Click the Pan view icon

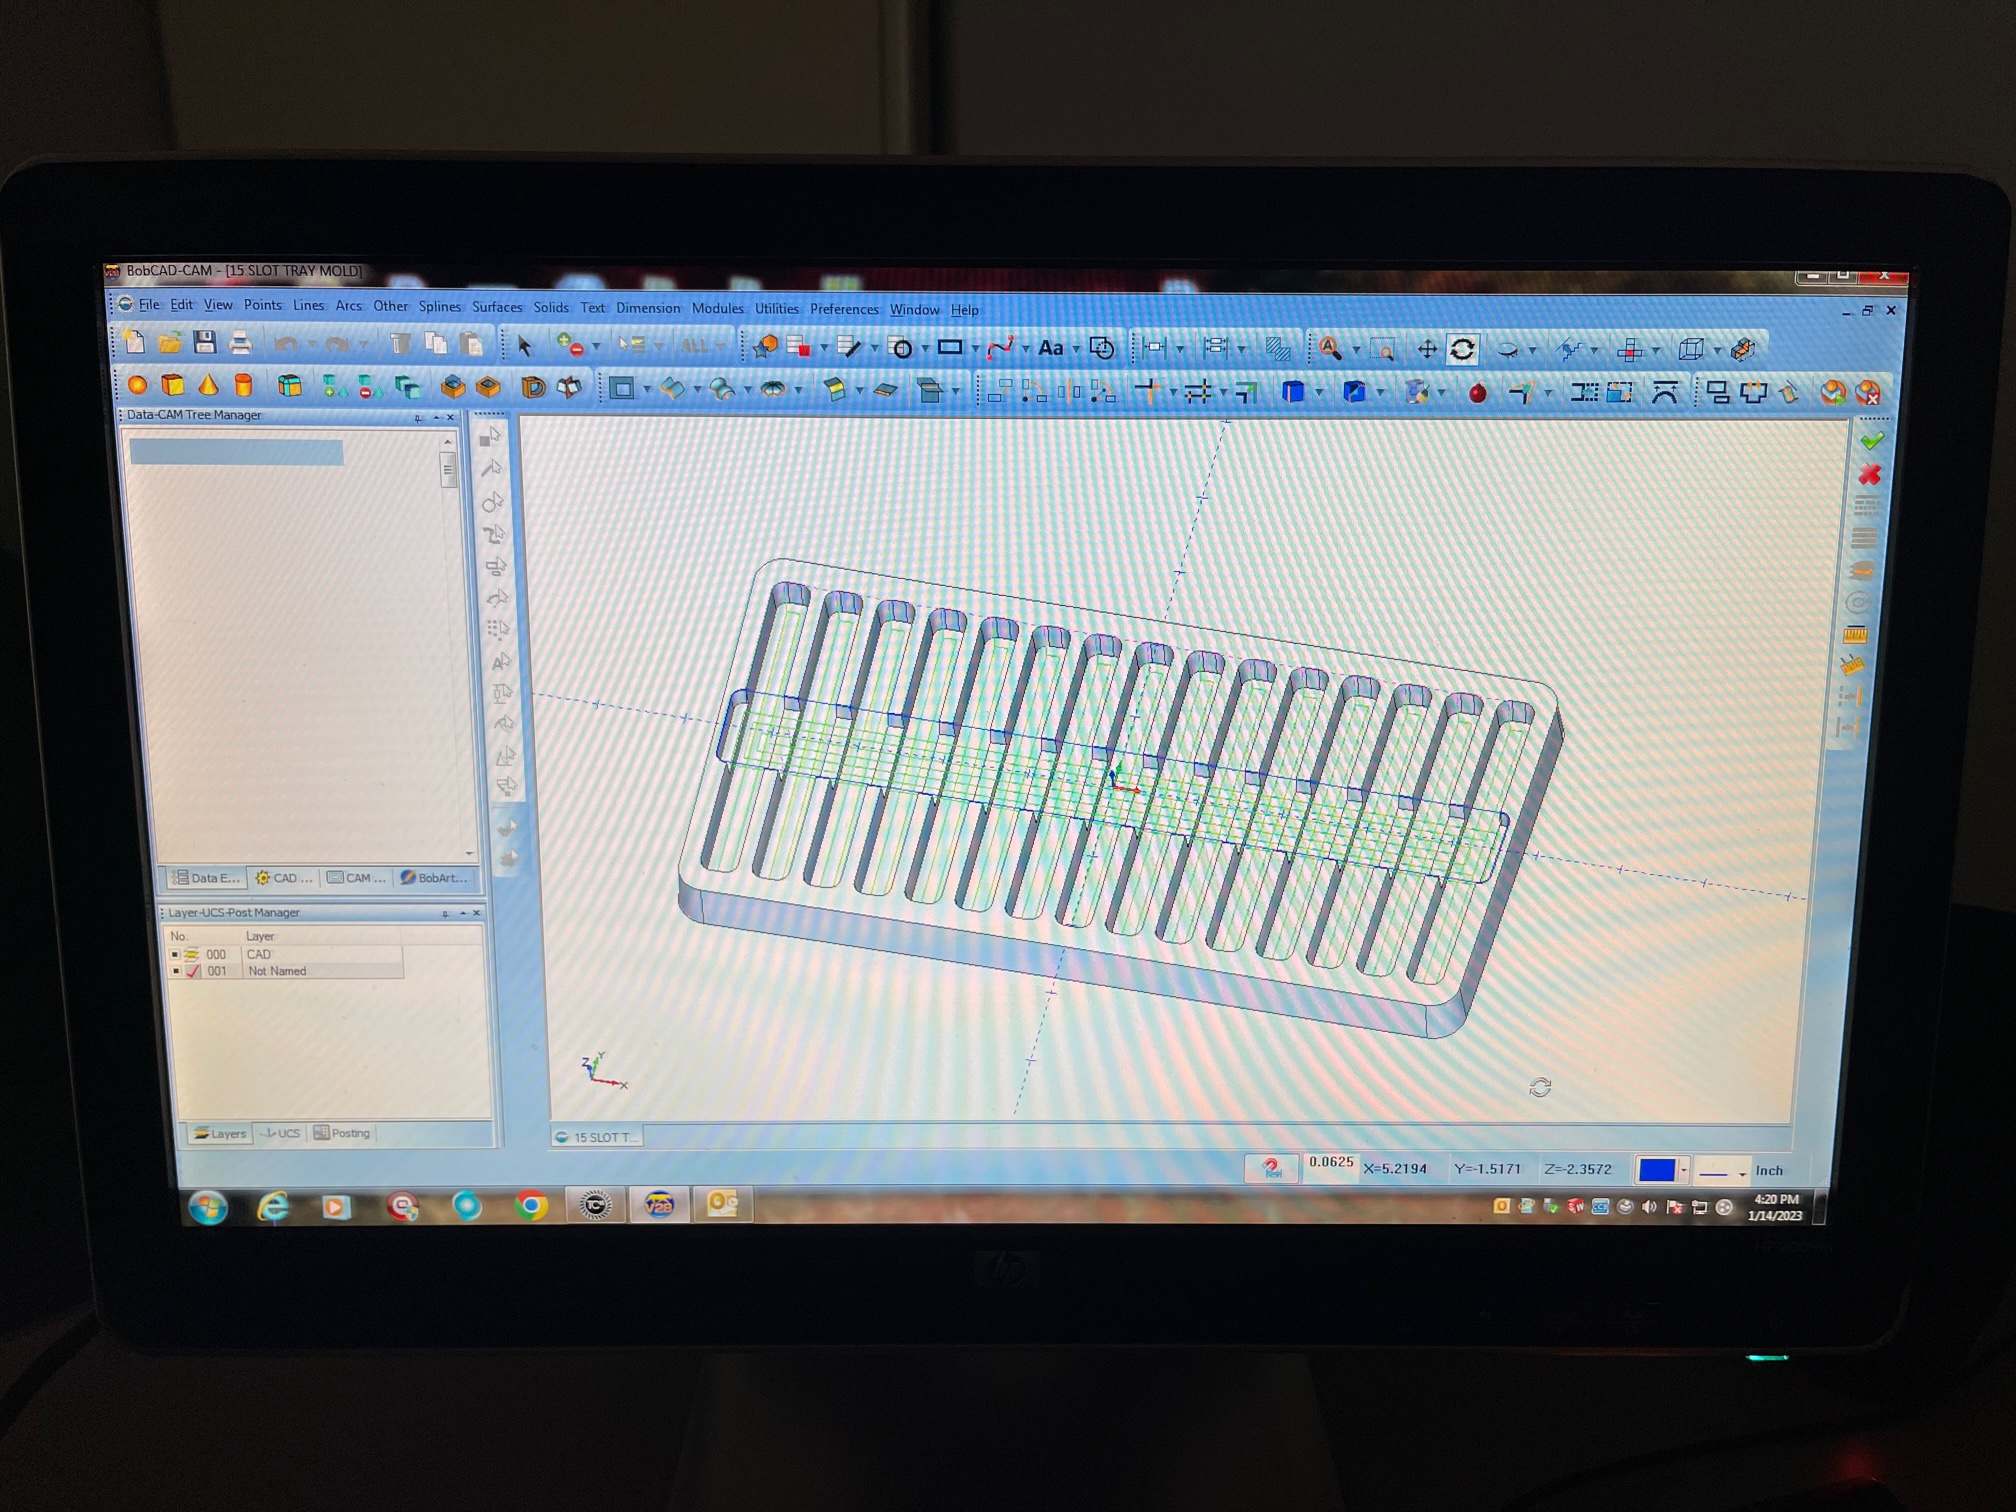[1427, 349]
